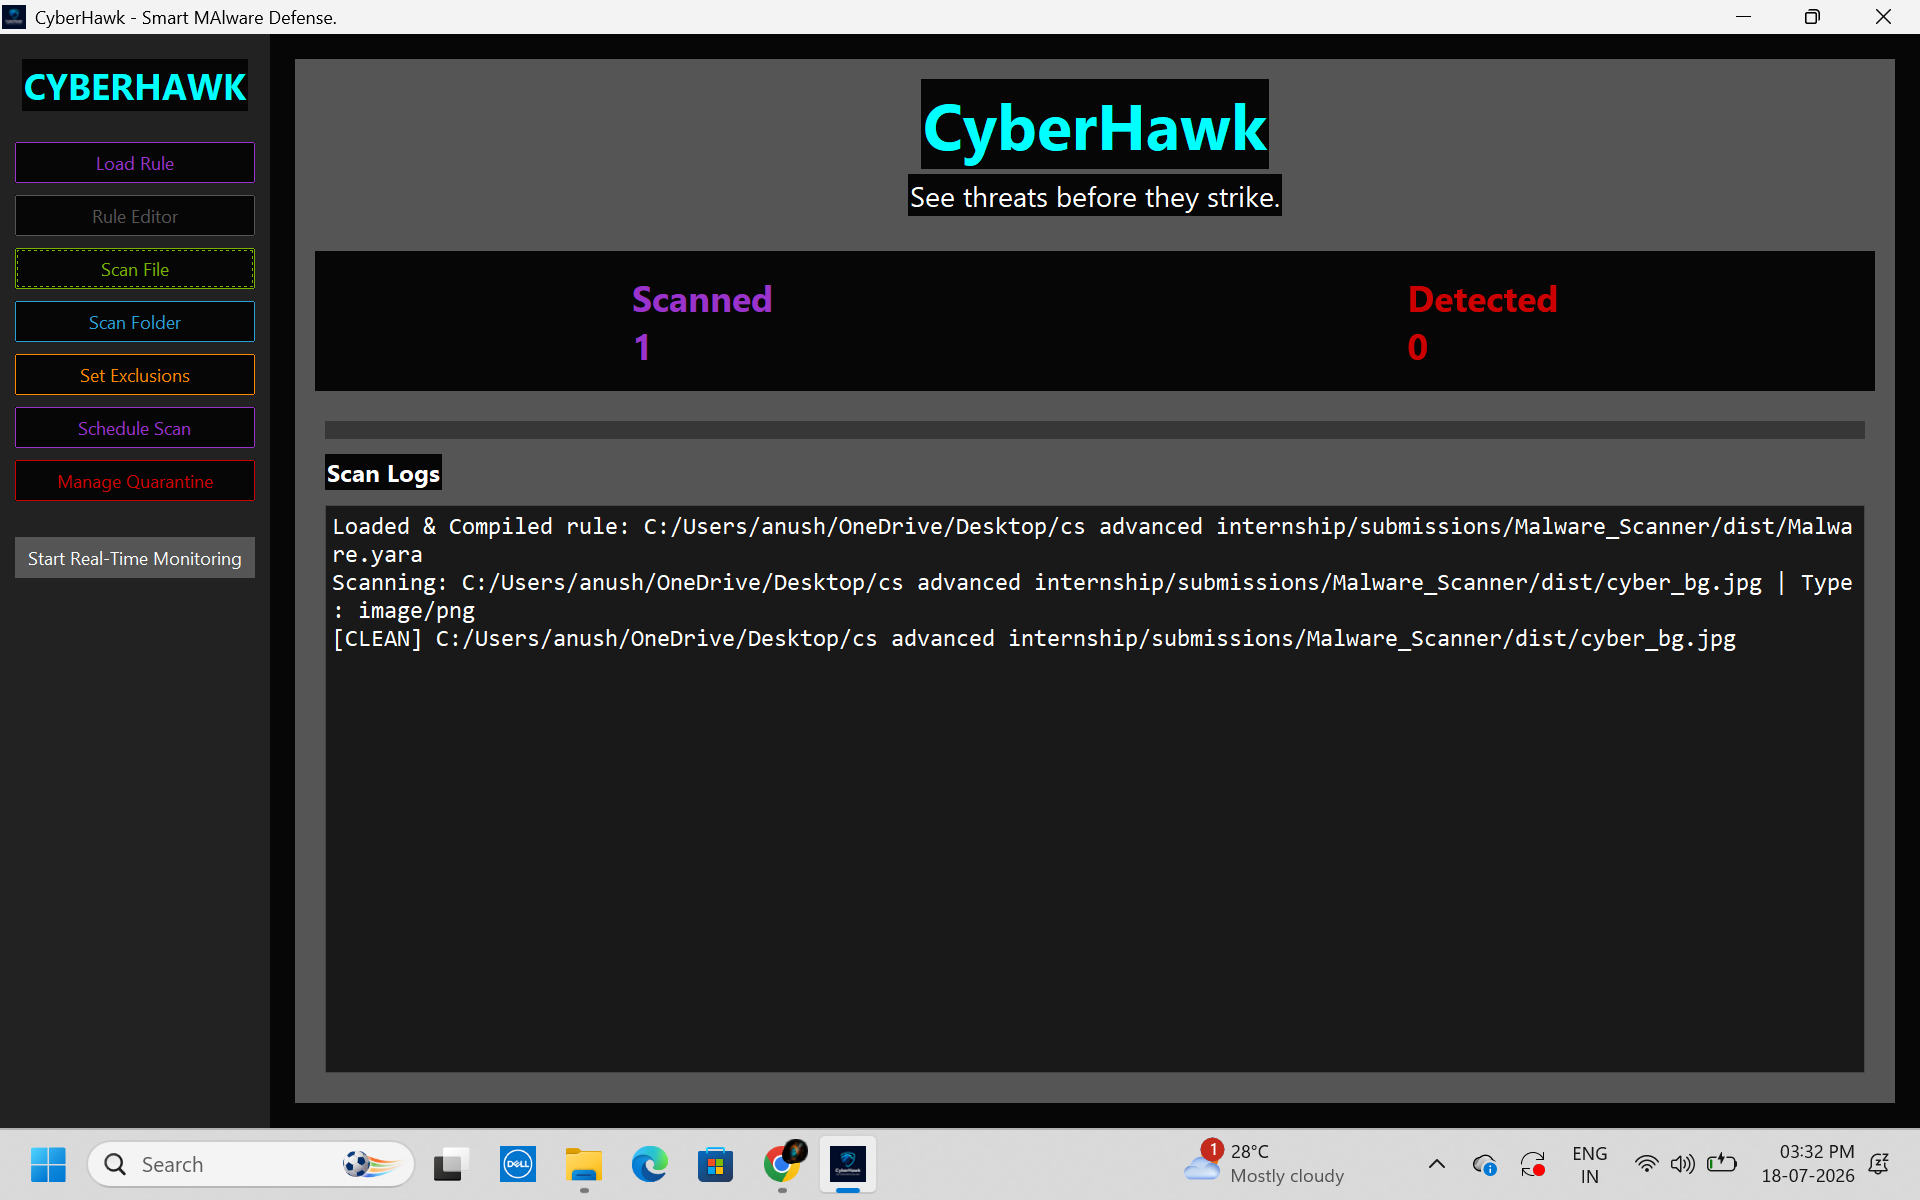1920x1200 pixels.
Task: Open Microsoft Edge browser
Action: pyautogui.click(x=649, y=1164)
